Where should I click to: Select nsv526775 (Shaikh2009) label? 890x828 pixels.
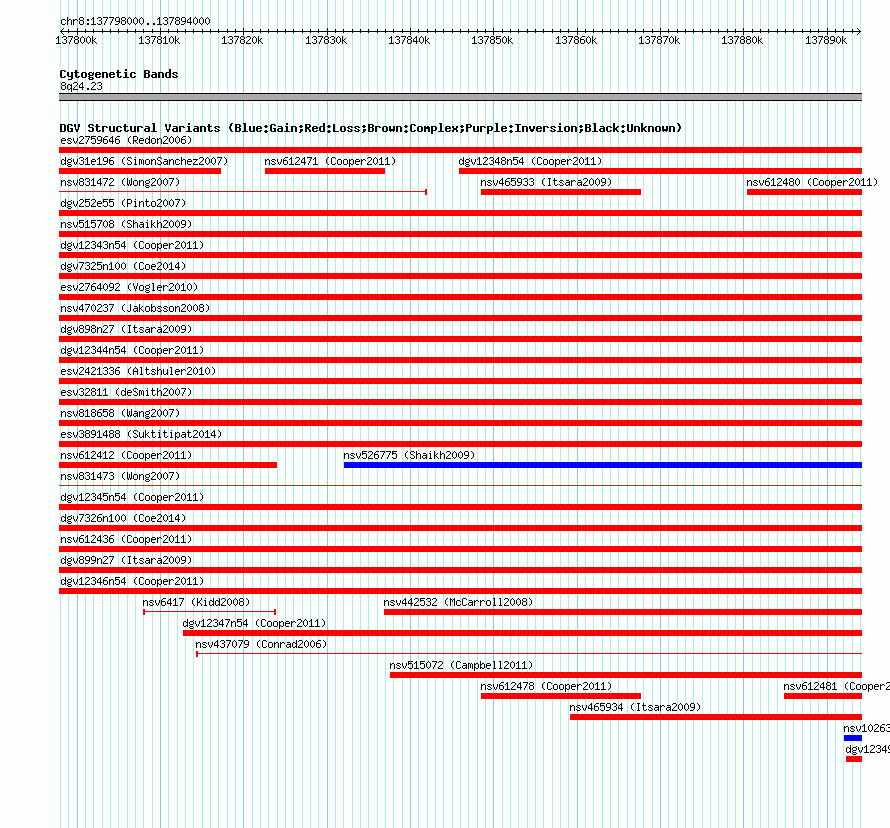point(409,455)
